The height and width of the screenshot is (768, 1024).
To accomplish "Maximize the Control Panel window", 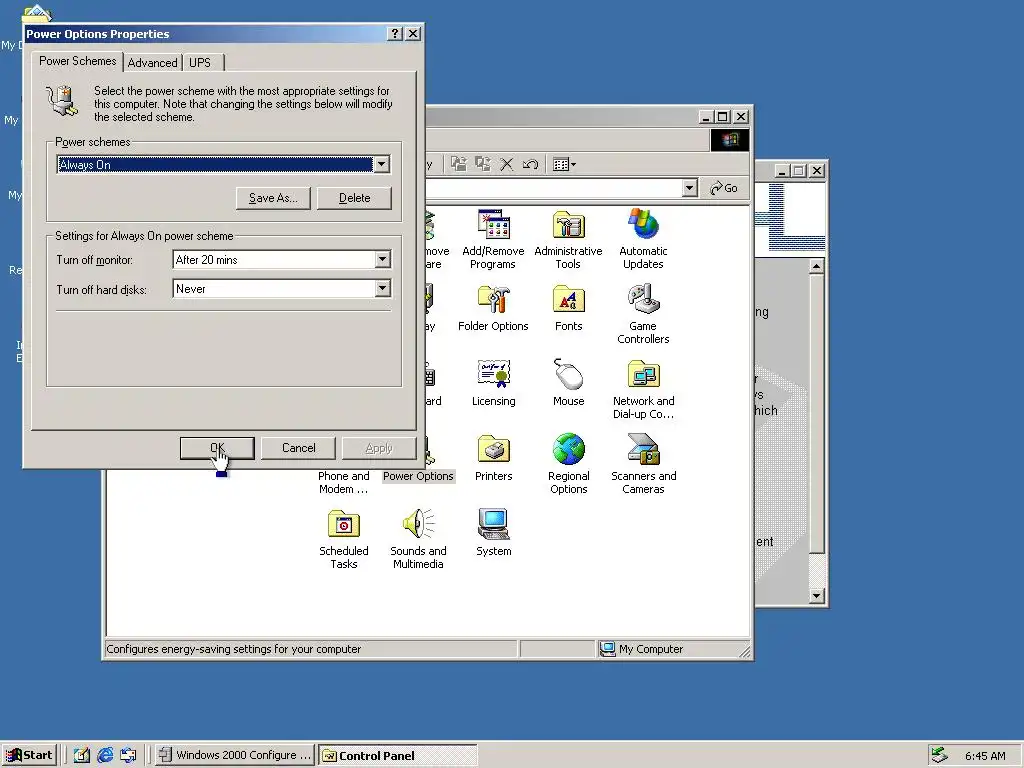I will click(x=722, y=117).
